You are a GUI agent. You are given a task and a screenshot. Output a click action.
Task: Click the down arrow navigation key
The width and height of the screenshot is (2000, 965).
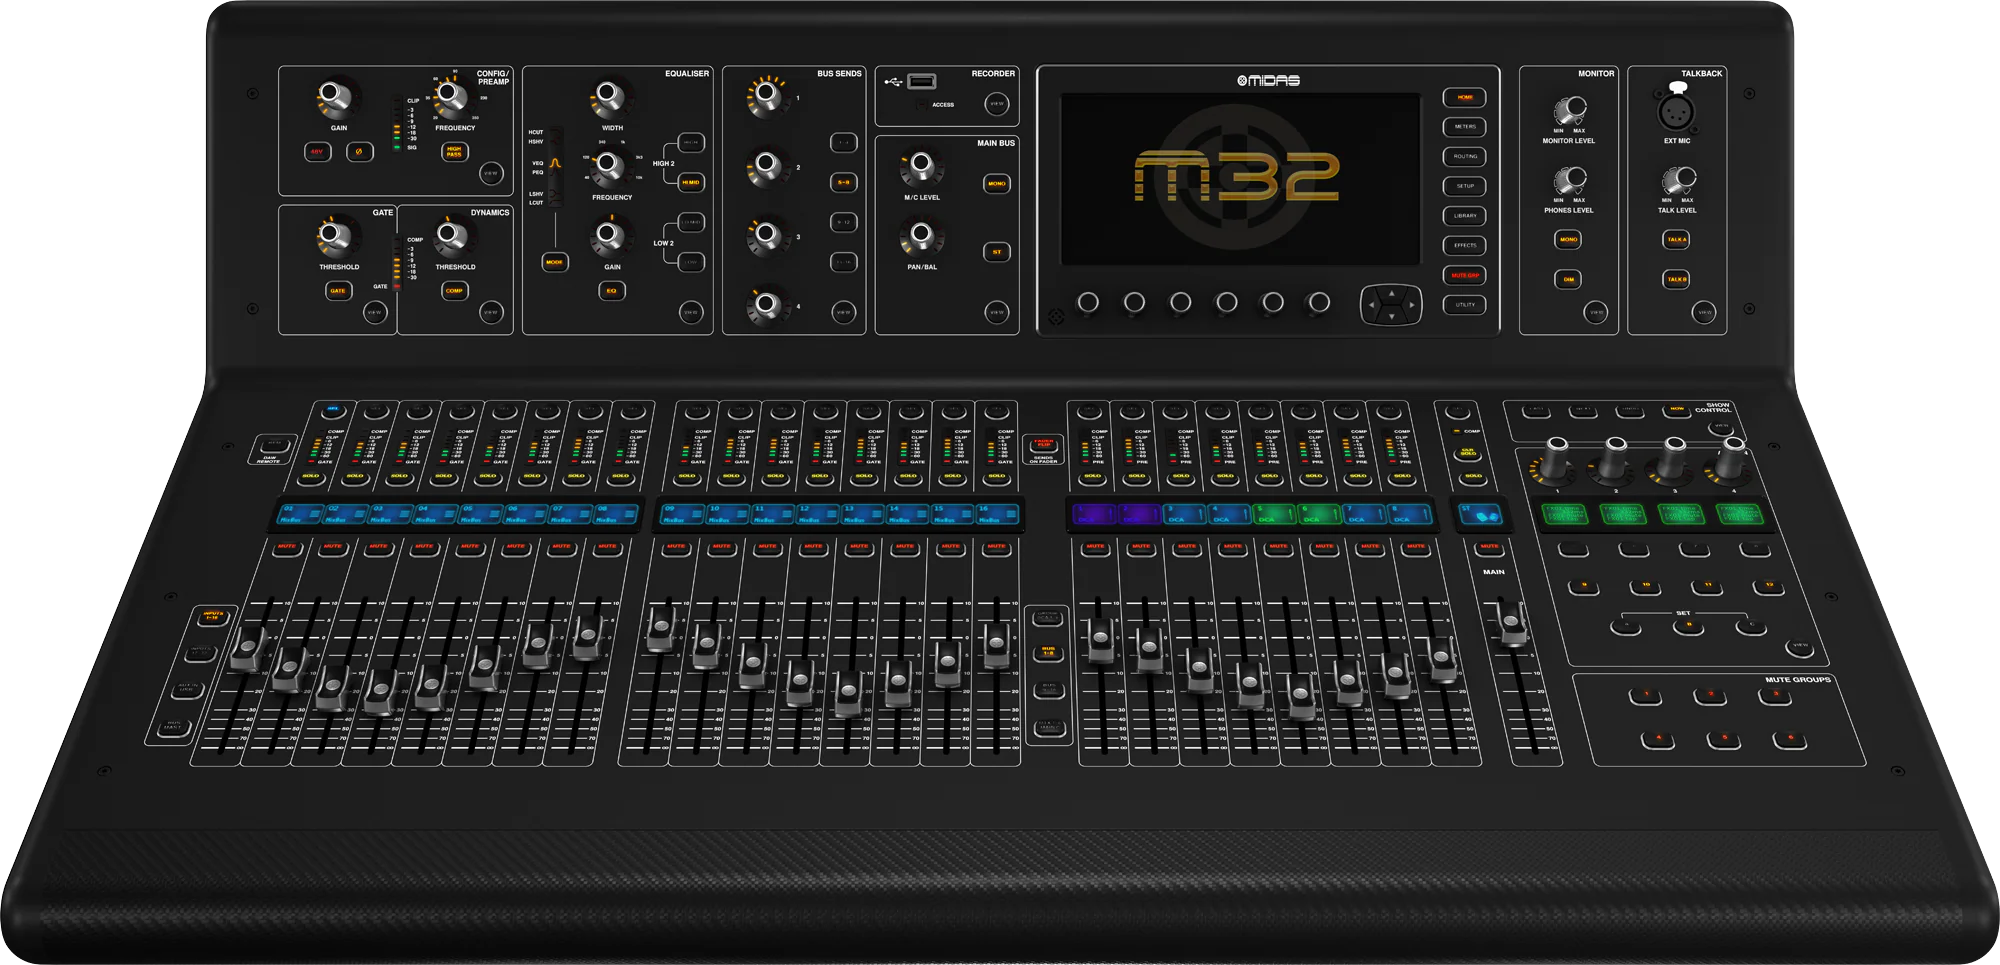(x=1391, y=316)
